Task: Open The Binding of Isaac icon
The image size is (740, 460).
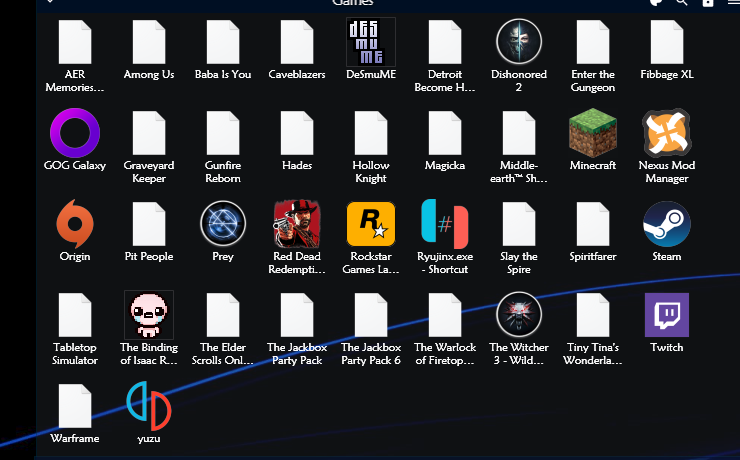Action: pos(149,315)
